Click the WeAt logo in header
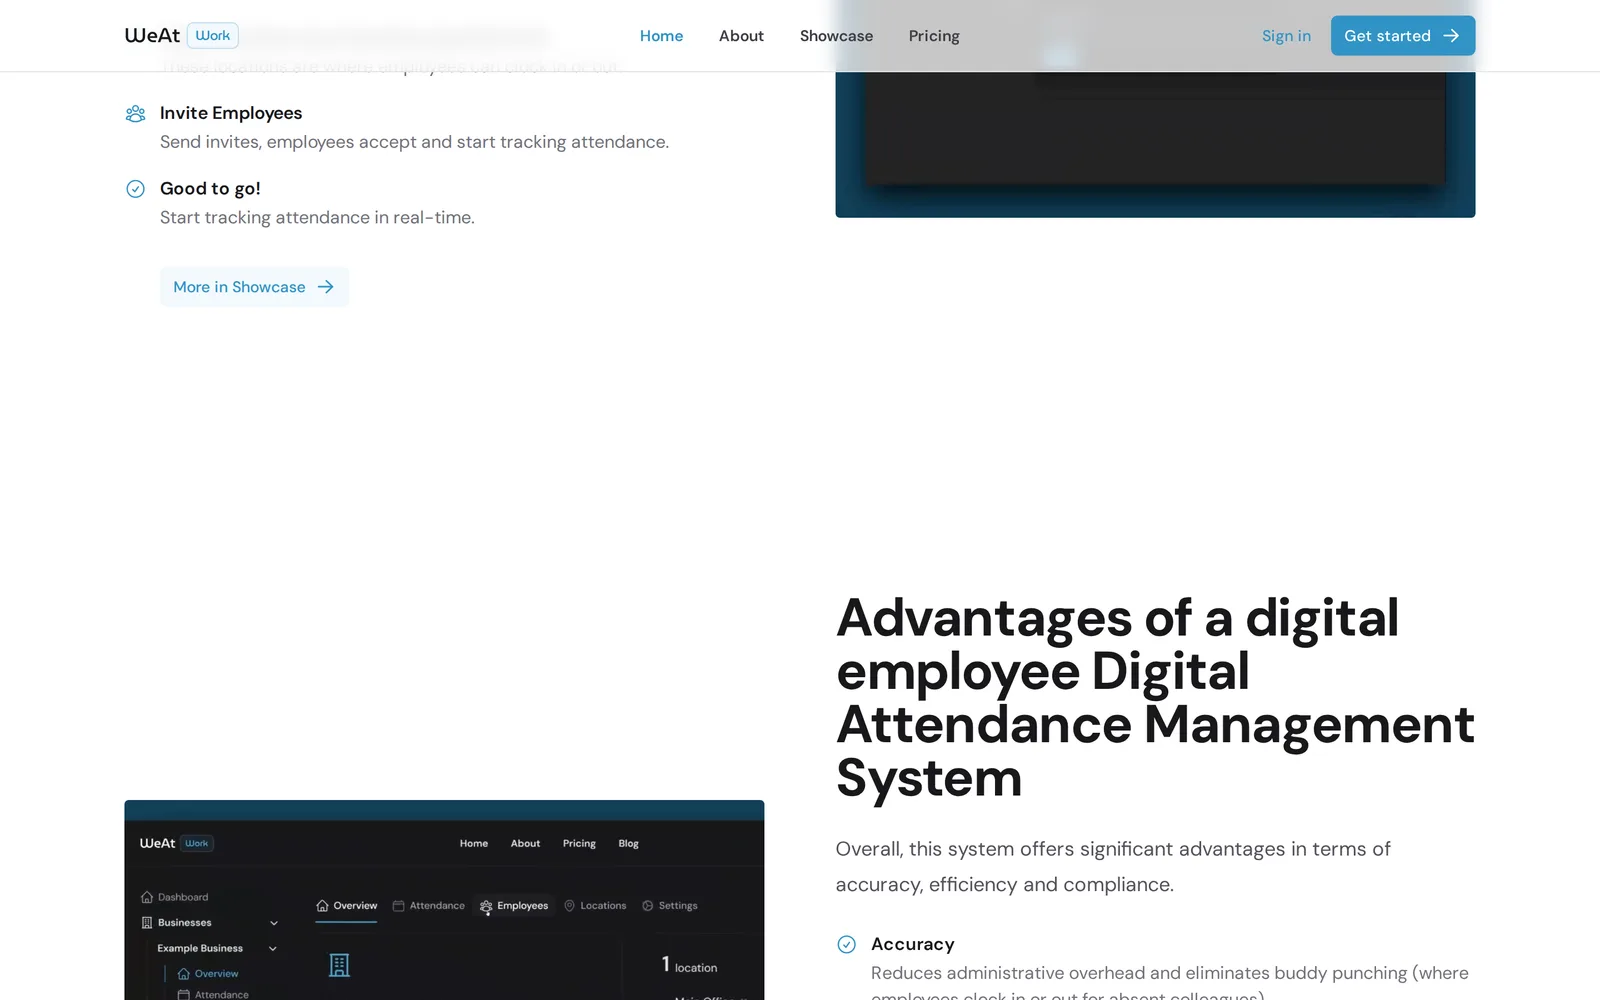 pos(152,36)
